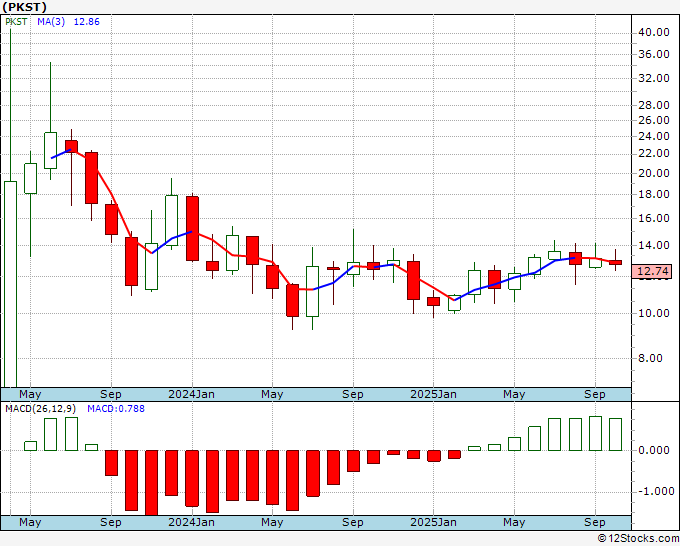
Task: Click the last green MACD histogram bar
Action: point(615,434)
